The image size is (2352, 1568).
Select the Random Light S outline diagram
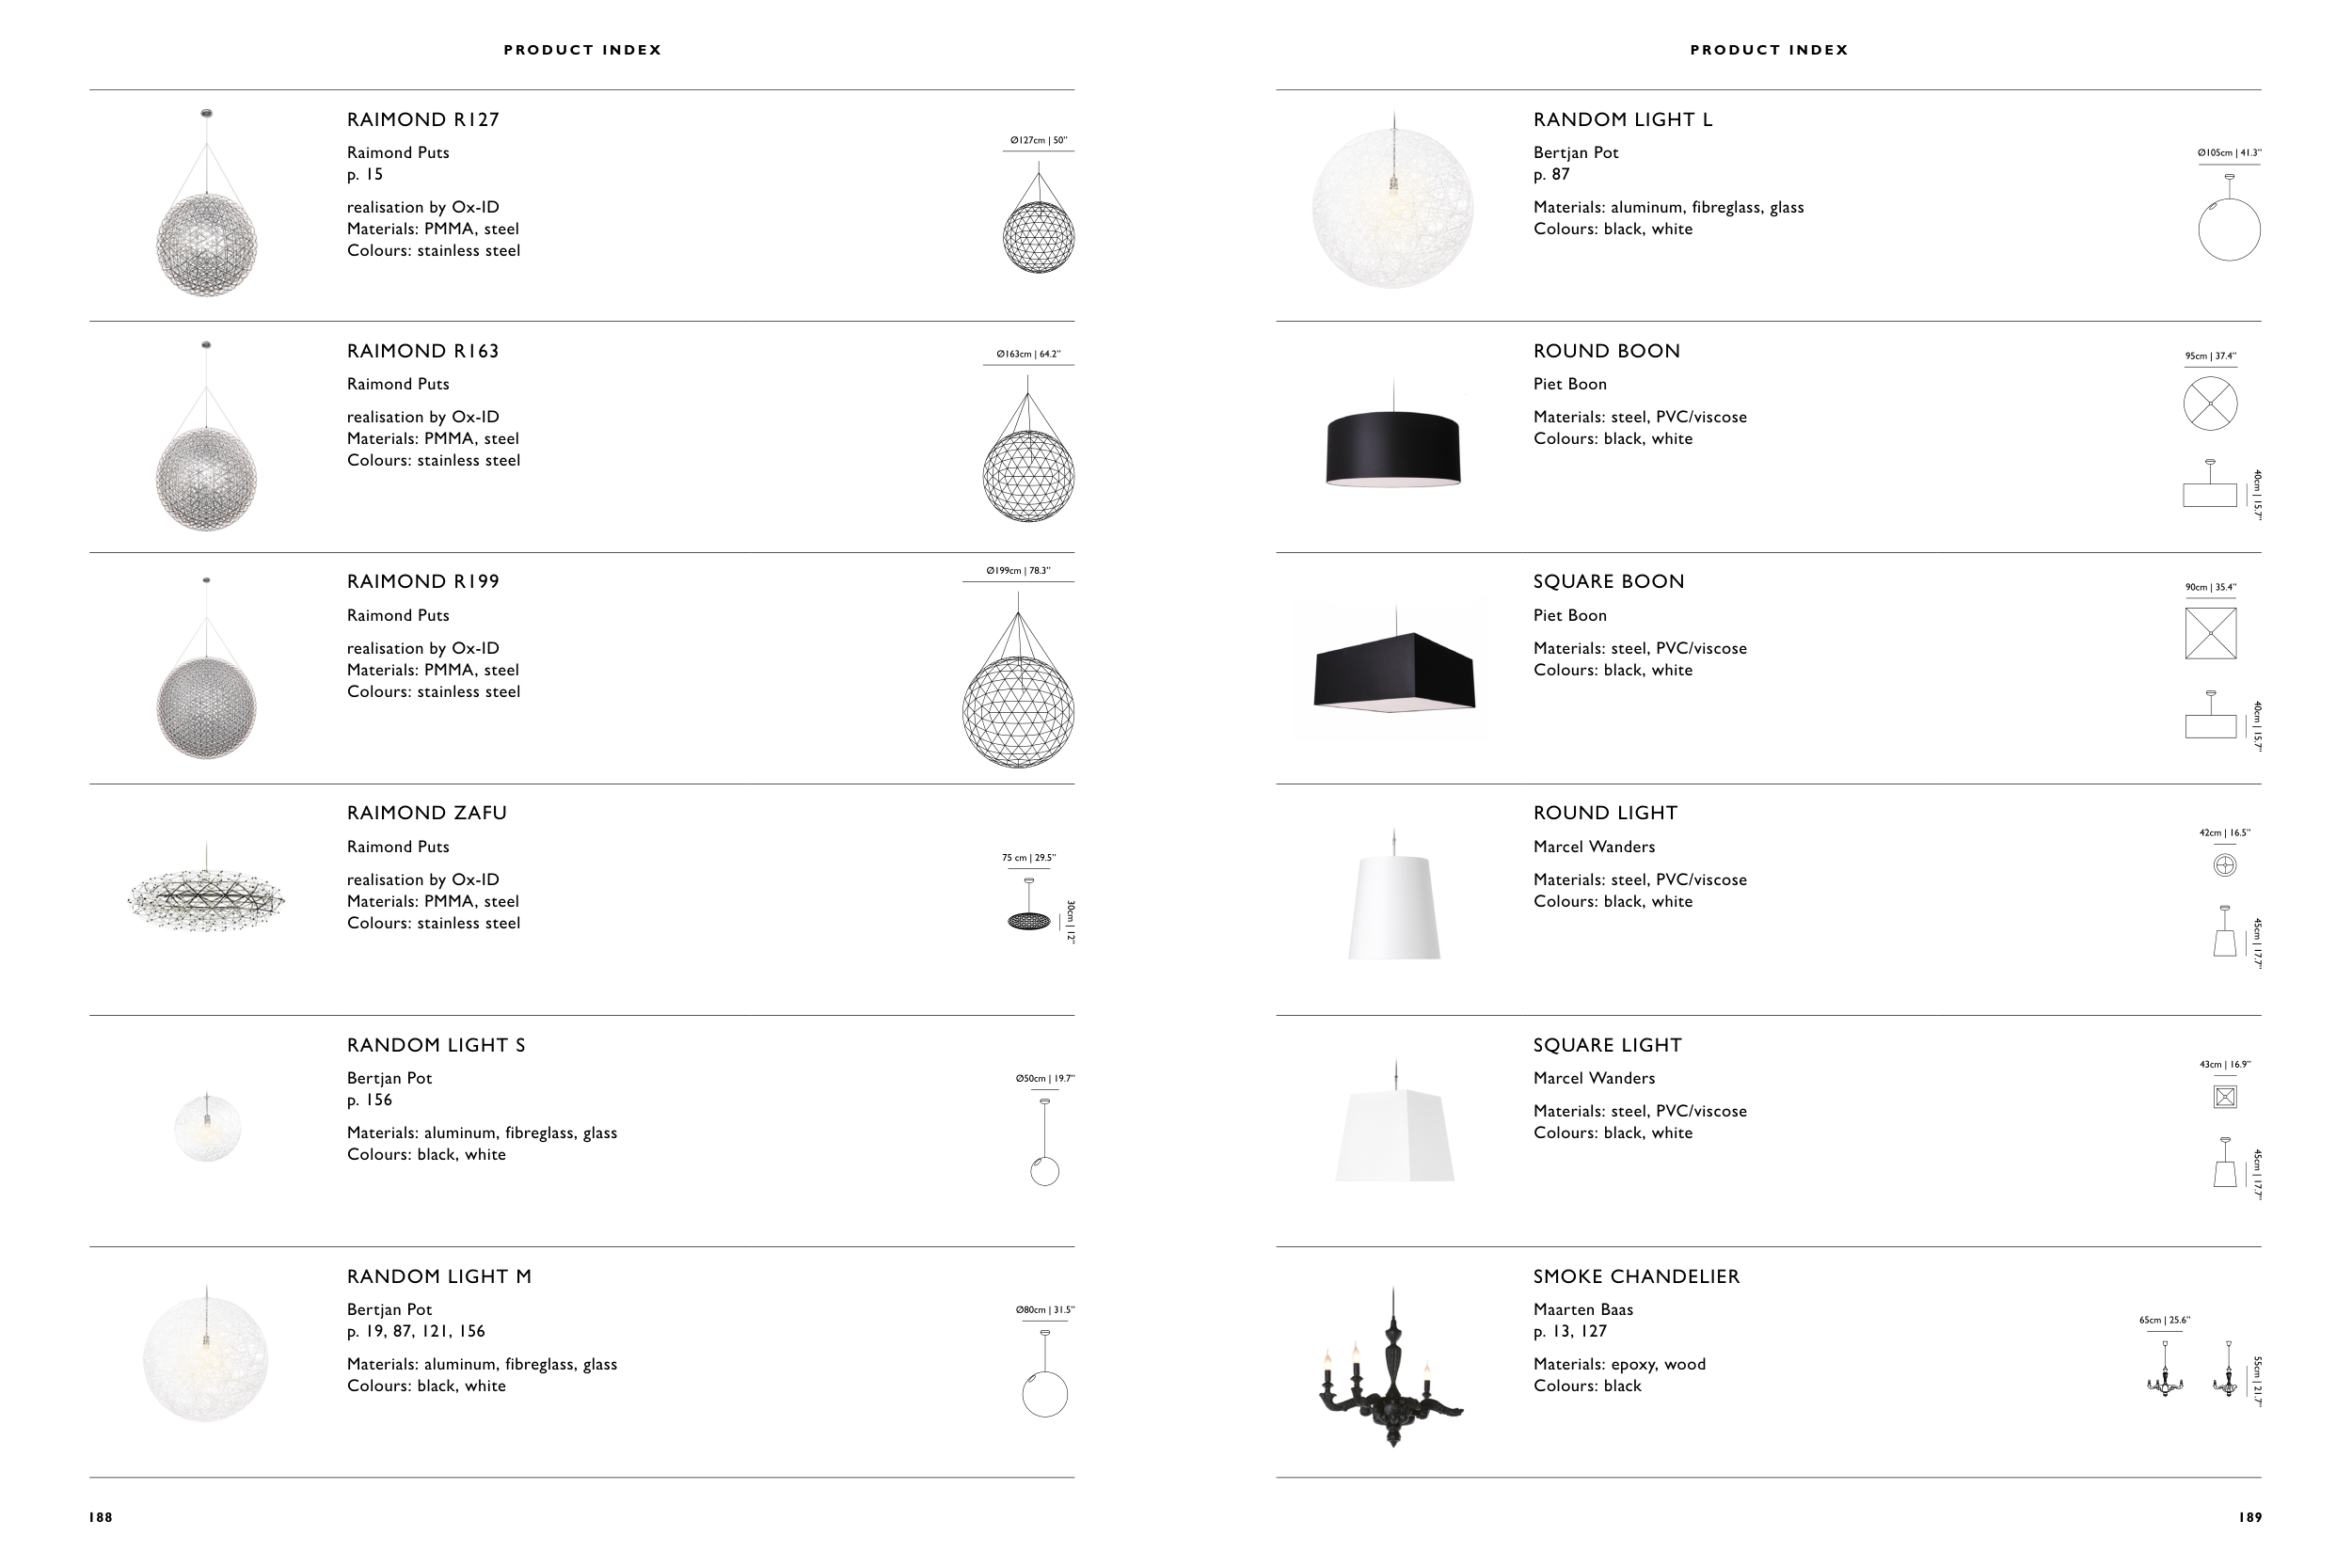click(x=1045, y=1145)
